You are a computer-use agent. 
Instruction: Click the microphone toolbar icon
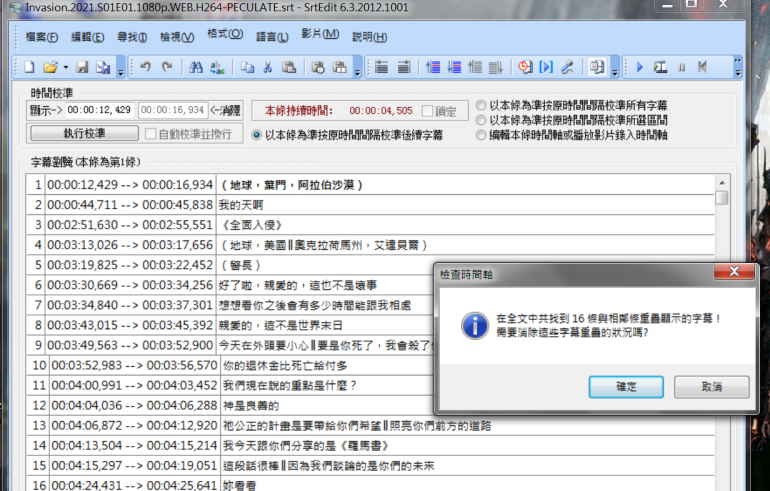(567, 67)
